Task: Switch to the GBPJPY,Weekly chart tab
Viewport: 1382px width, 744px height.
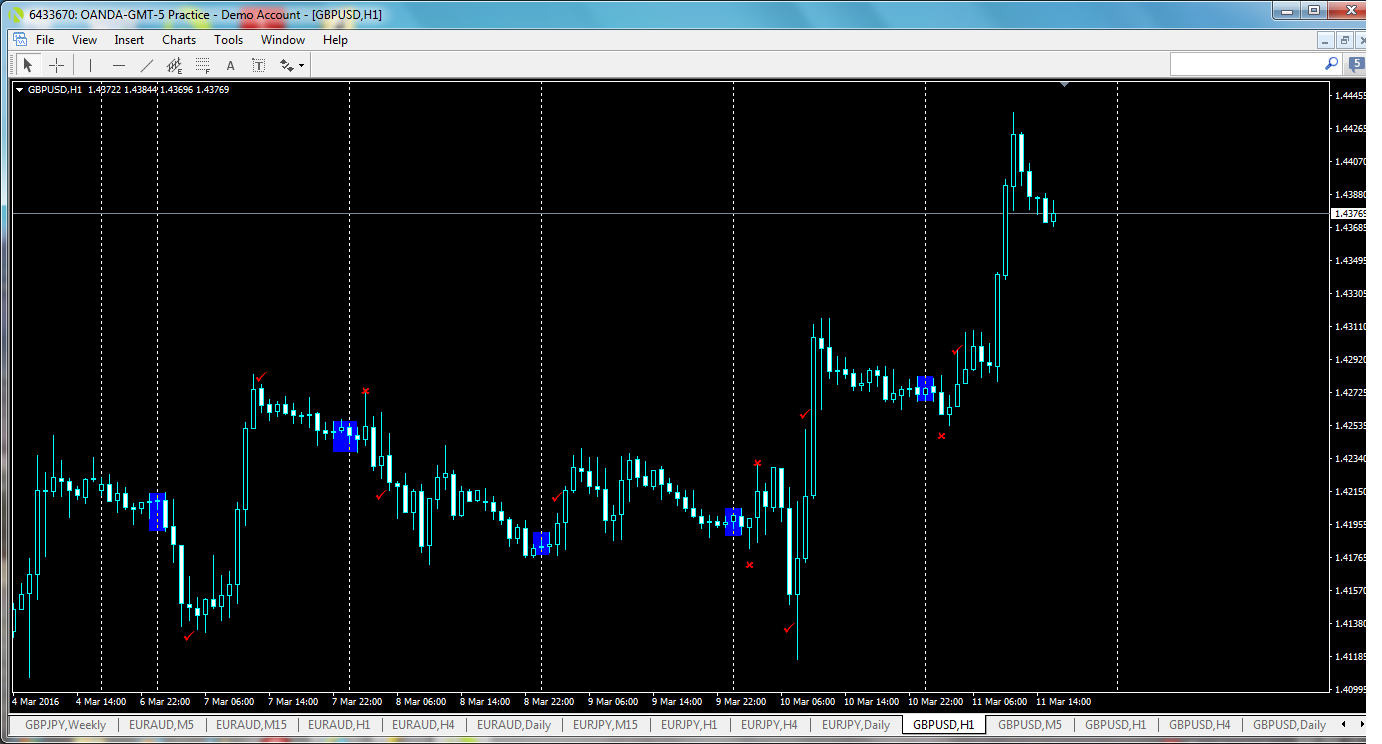Action: pos(65,725)
